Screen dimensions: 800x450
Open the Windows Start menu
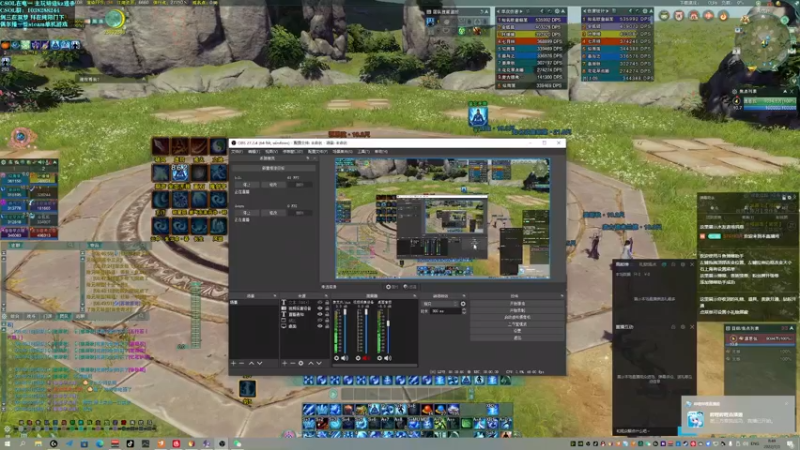point(7,444)
